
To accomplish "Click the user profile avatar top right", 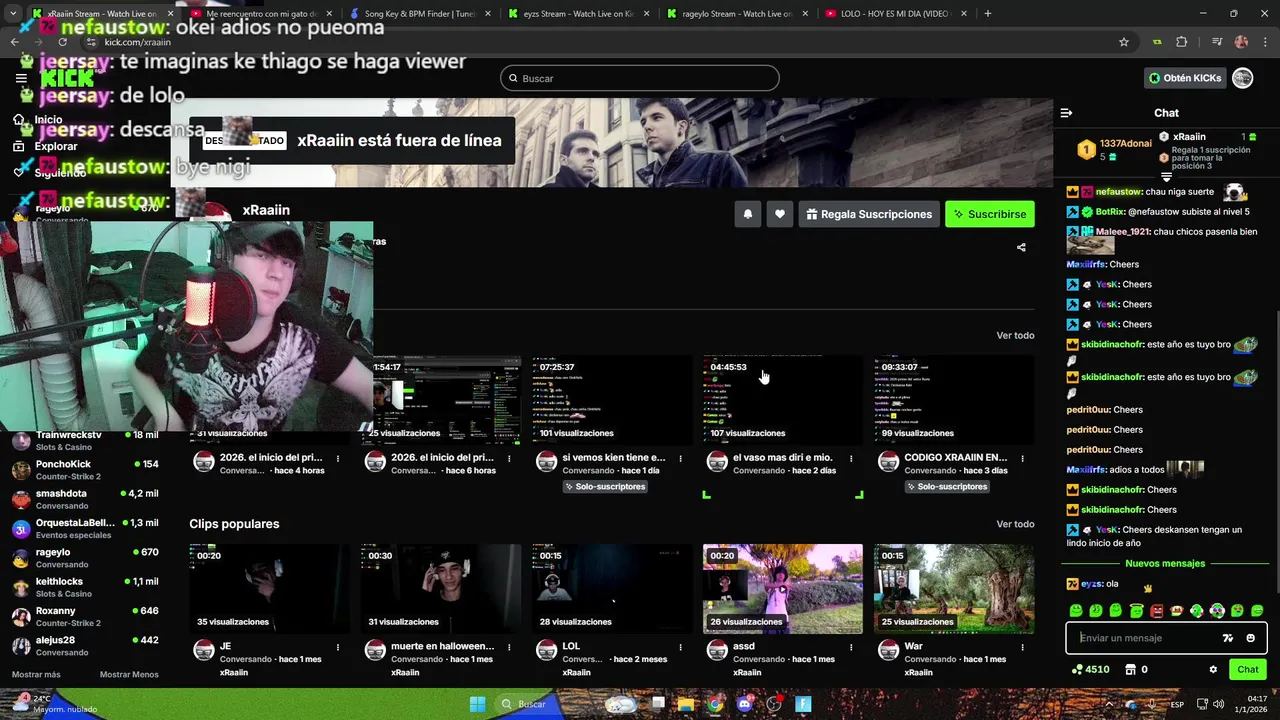I will pos(1242,78).
